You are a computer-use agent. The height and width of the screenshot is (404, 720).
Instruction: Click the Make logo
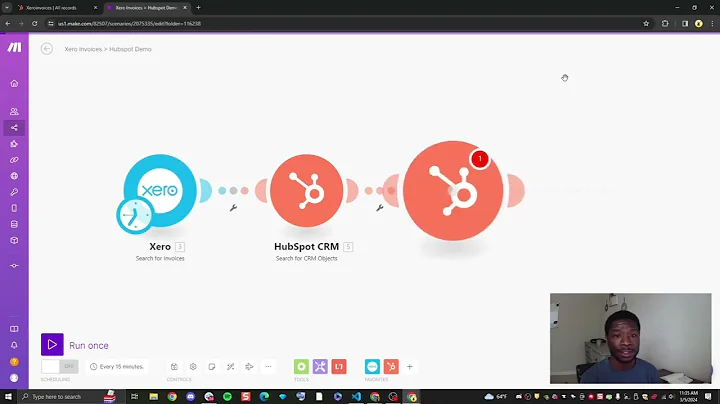click(14, 47)
